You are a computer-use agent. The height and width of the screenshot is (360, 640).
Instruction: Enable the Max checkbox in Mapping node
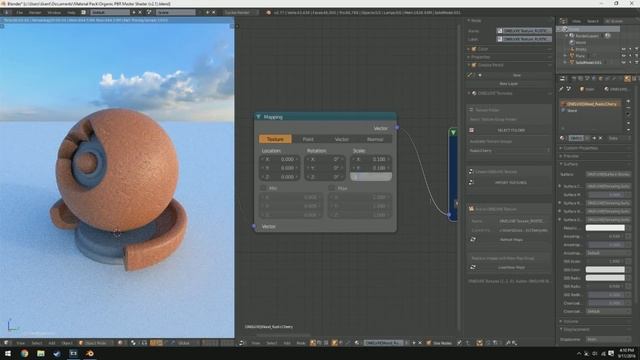332,188
